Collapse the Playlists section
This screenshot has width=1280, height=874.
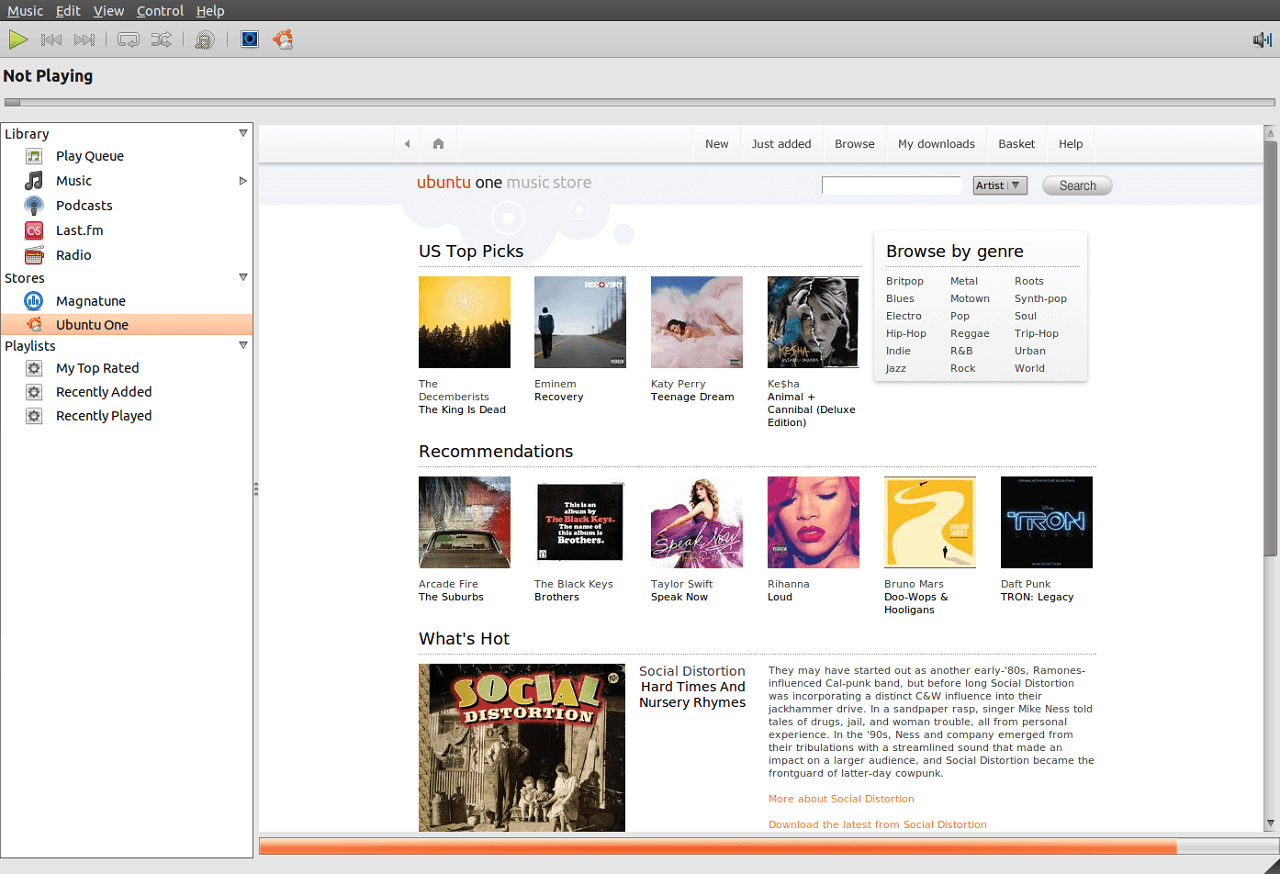click(242, 345)
